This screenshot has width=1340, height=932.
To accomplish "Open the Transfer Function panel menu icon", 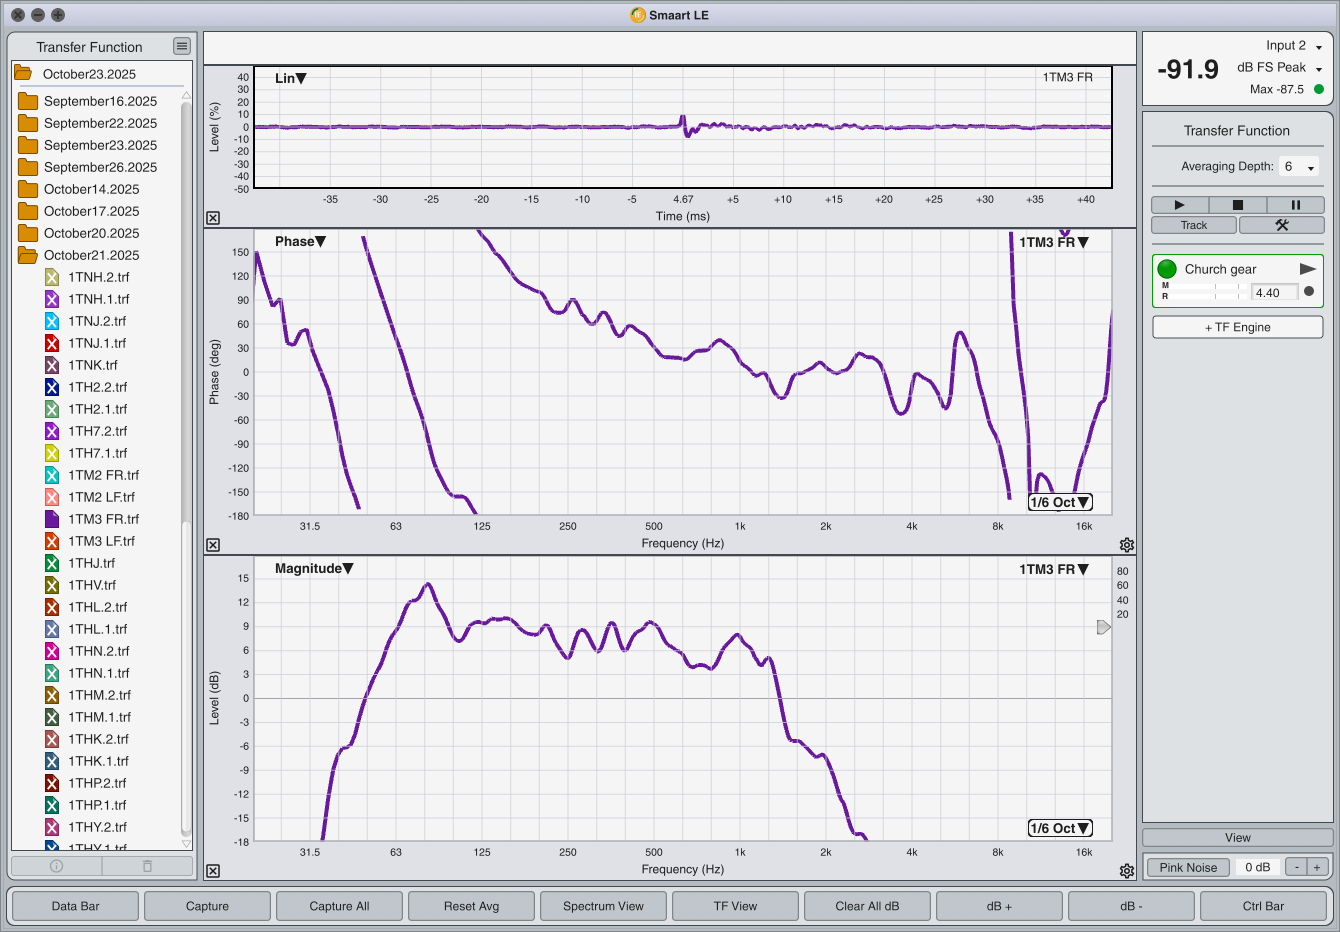I will (x=181, y=46).
